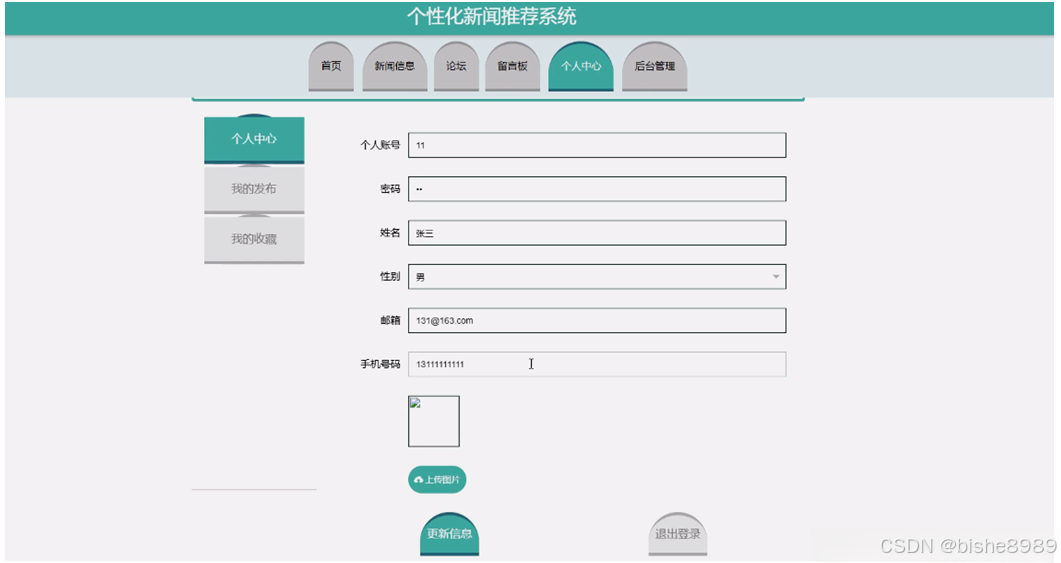Click the 个性化新闻推荐系统 page title
Screen dimensions: 1061x563
492,16
